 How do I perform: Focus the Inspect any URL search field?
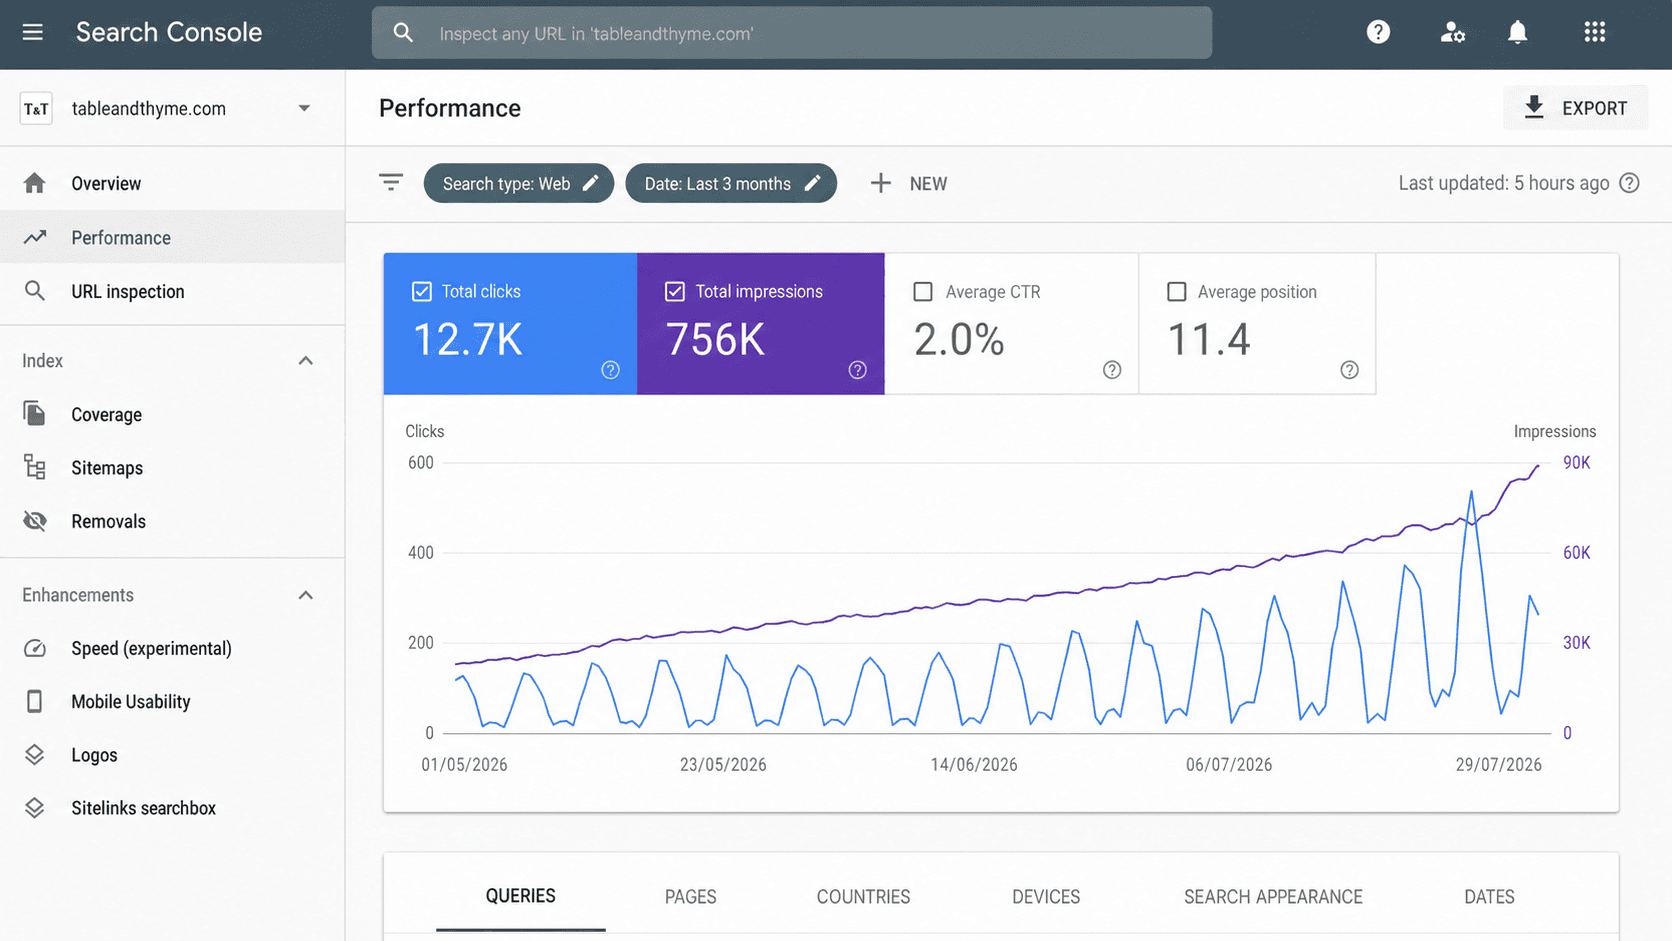click(x=792, y=33)
